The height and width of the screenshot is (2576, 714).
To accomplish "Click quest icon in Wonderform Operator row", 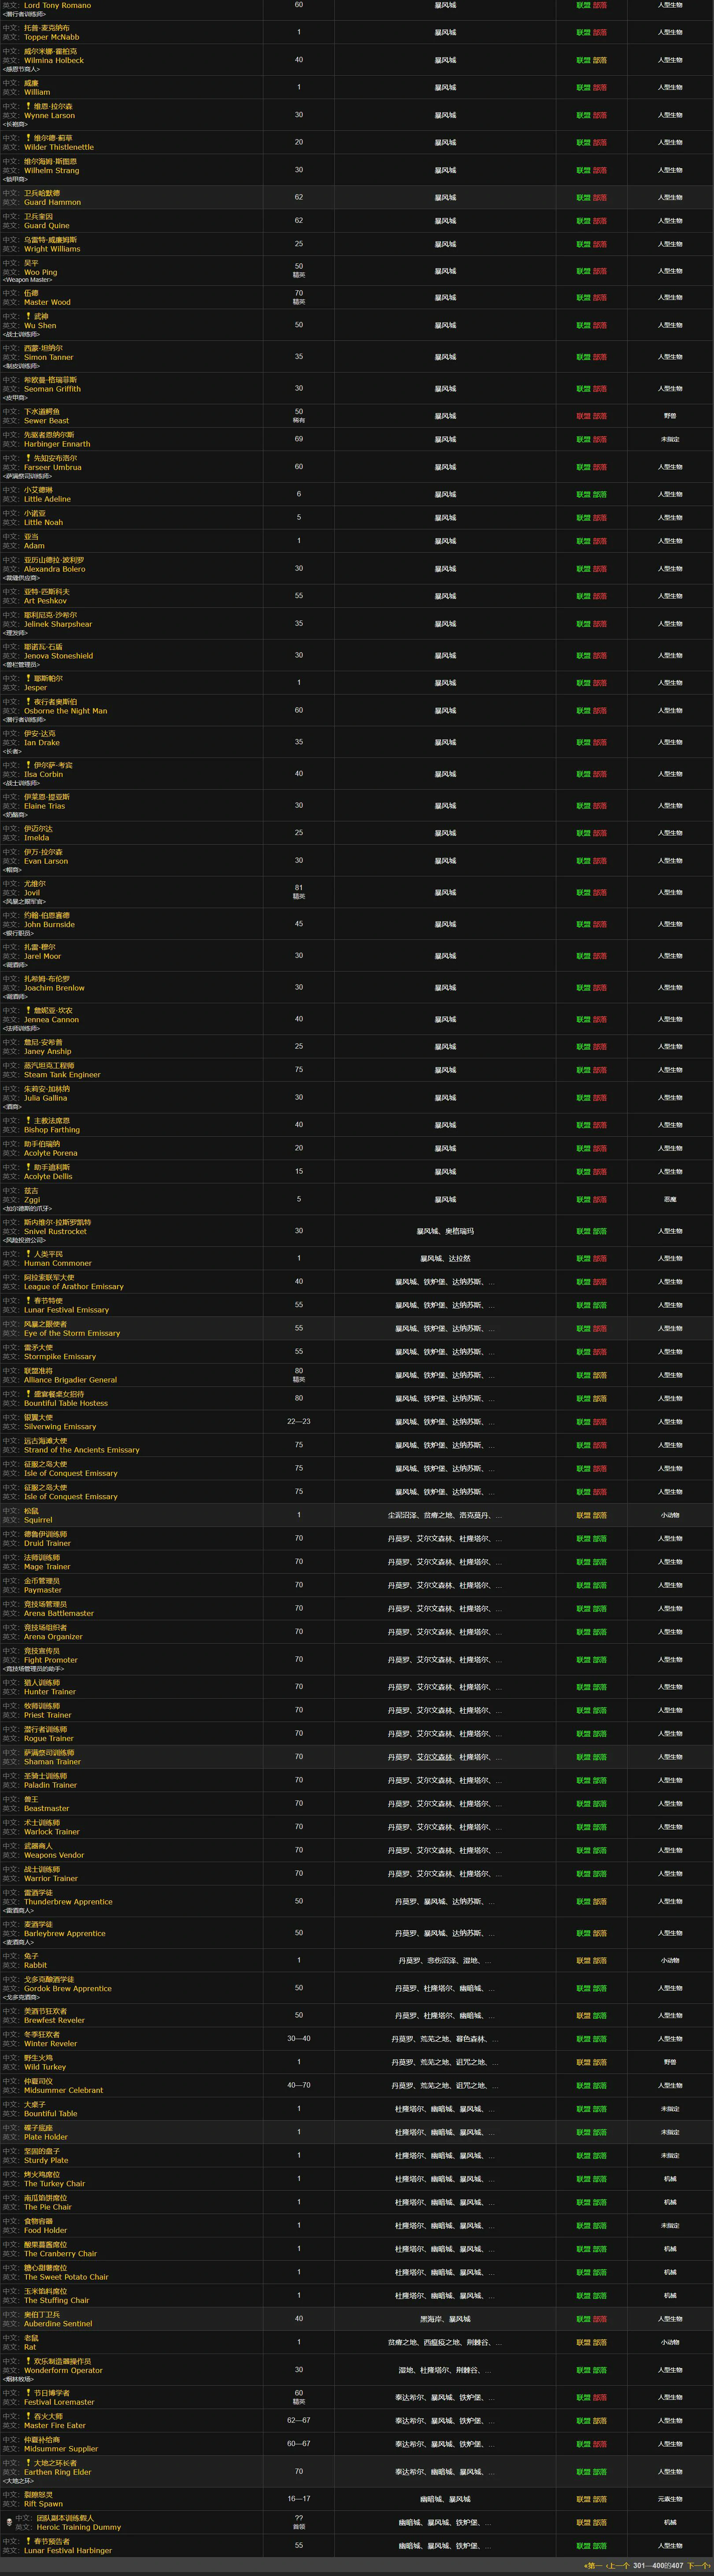I will pos(28,2361).
